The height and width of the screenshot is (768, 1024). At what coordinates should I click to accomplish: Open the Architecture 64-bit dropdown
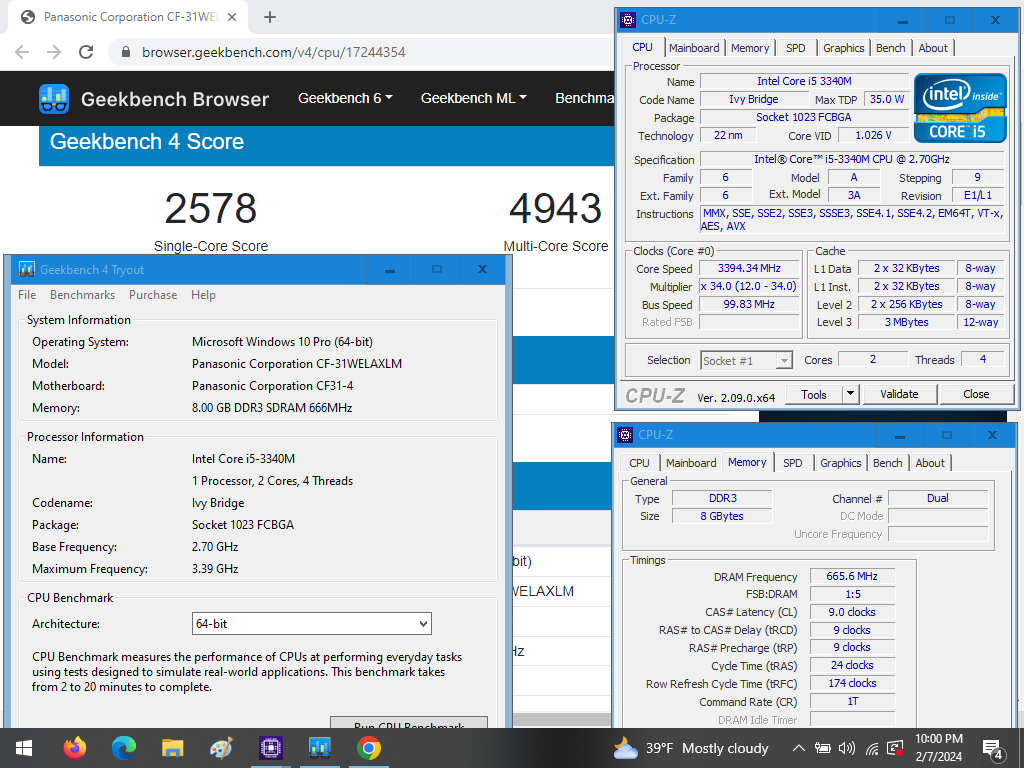[x=312, y=624]
